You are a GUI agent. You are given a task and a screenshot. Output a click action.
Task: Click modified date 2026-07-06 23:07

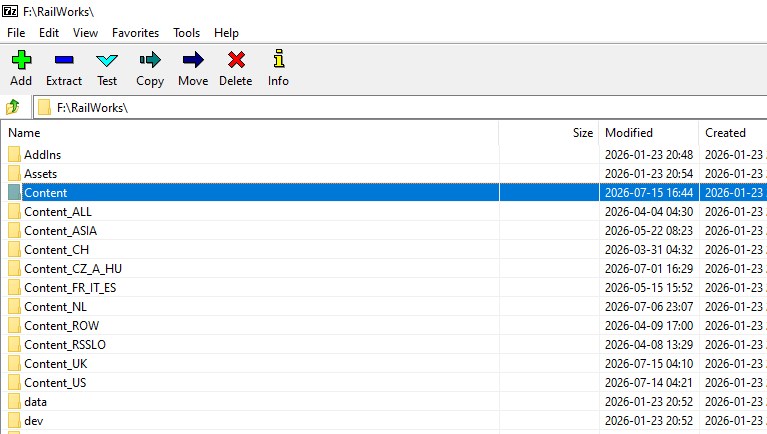click(x=649, y=307)
